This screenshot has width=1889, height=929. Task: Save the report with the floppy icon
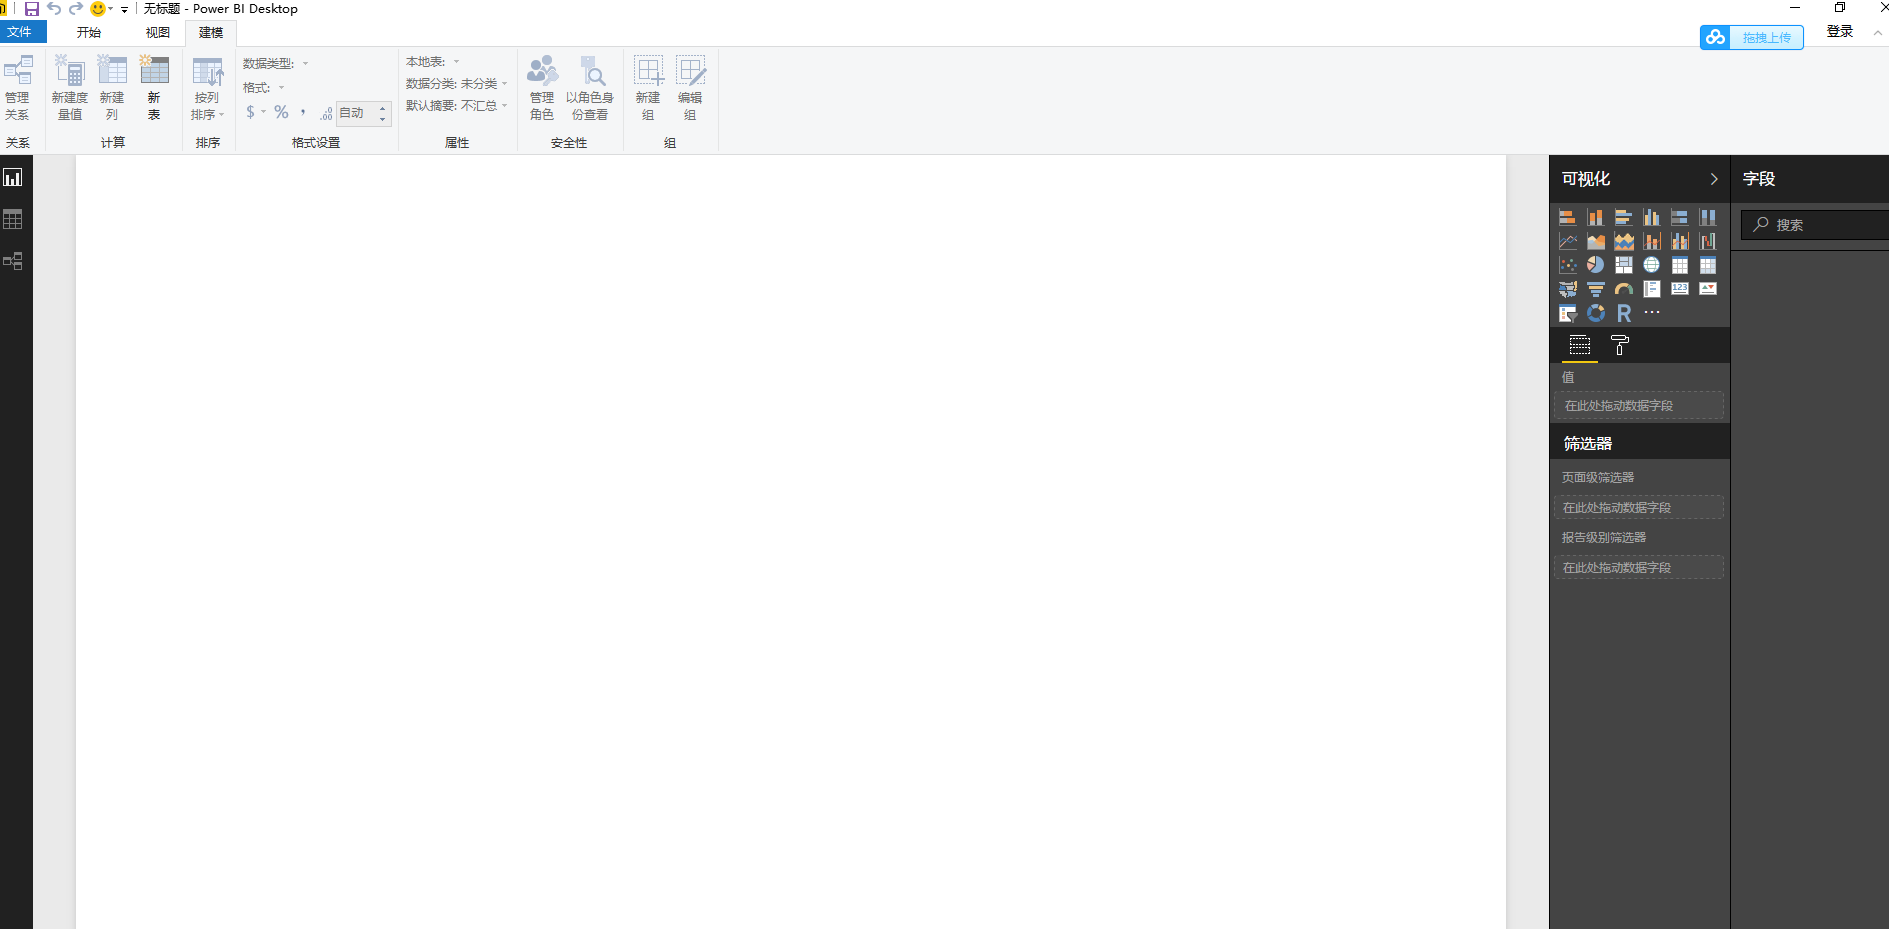pos(32,9)
